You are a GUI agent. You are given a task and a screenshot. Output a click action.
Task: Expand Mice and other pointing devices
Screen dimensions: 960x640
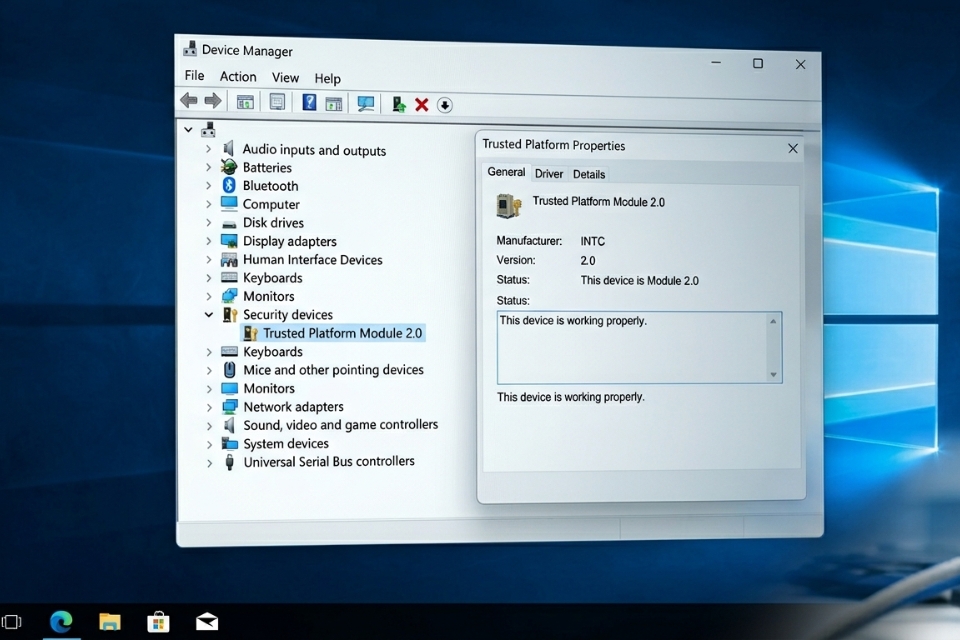pyautogui.click(x=209, y=371)
